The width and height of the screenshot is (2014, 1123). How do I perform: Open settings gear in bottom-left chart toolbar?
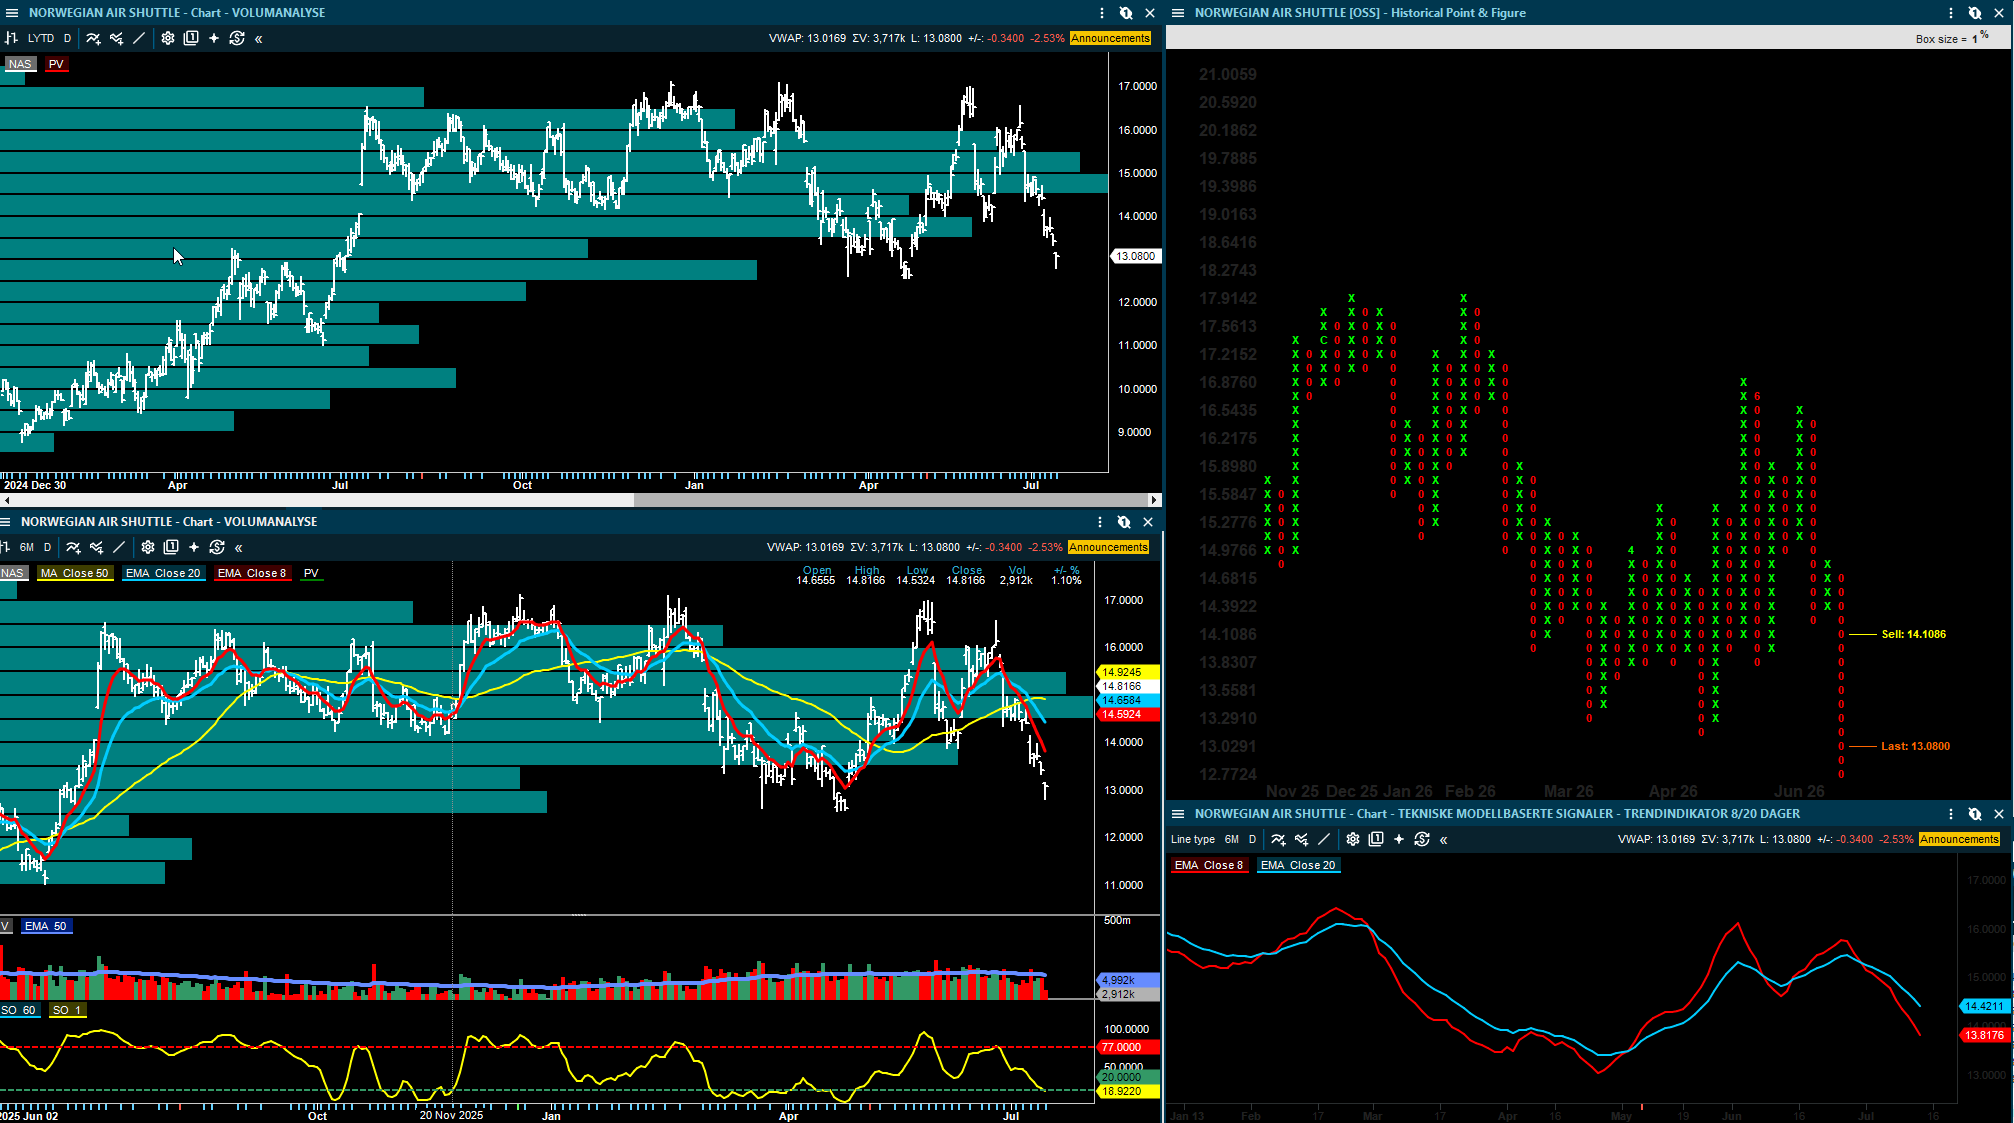tap(148, 547)
